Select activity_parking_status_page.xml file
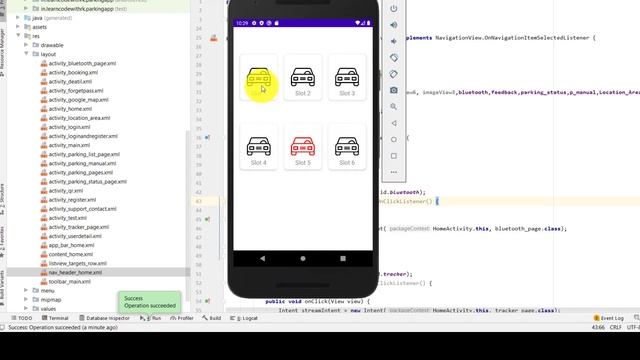Viewport: 640px width, 360px height. (x=84, y=181)
